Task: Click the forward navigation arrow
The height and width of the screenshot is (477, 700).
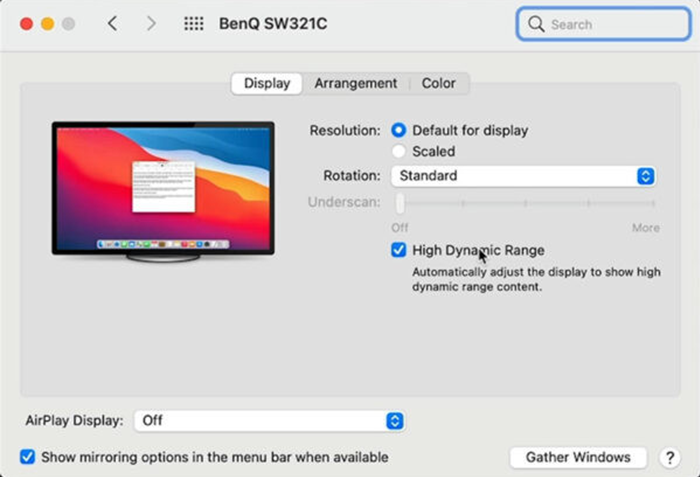Action: click(151, 23)
